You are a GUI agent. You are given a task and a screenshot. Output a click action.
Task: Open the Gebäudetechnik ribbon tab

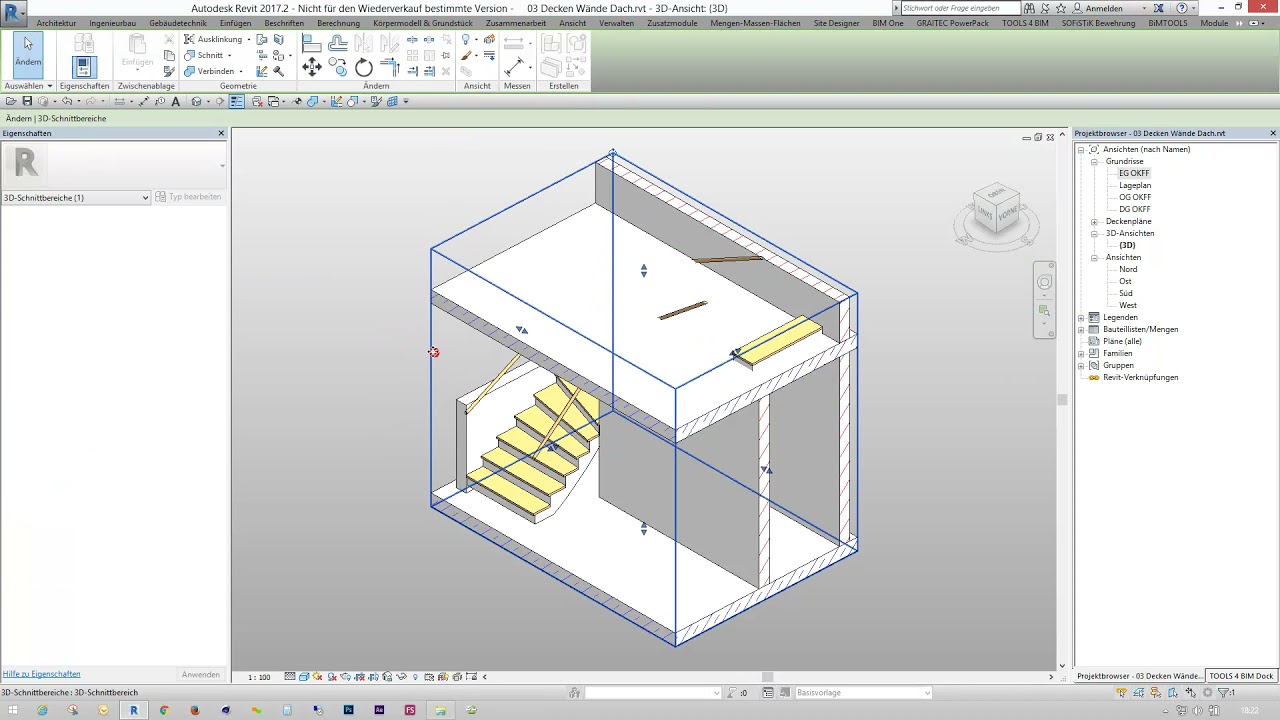tap(179, 23)
